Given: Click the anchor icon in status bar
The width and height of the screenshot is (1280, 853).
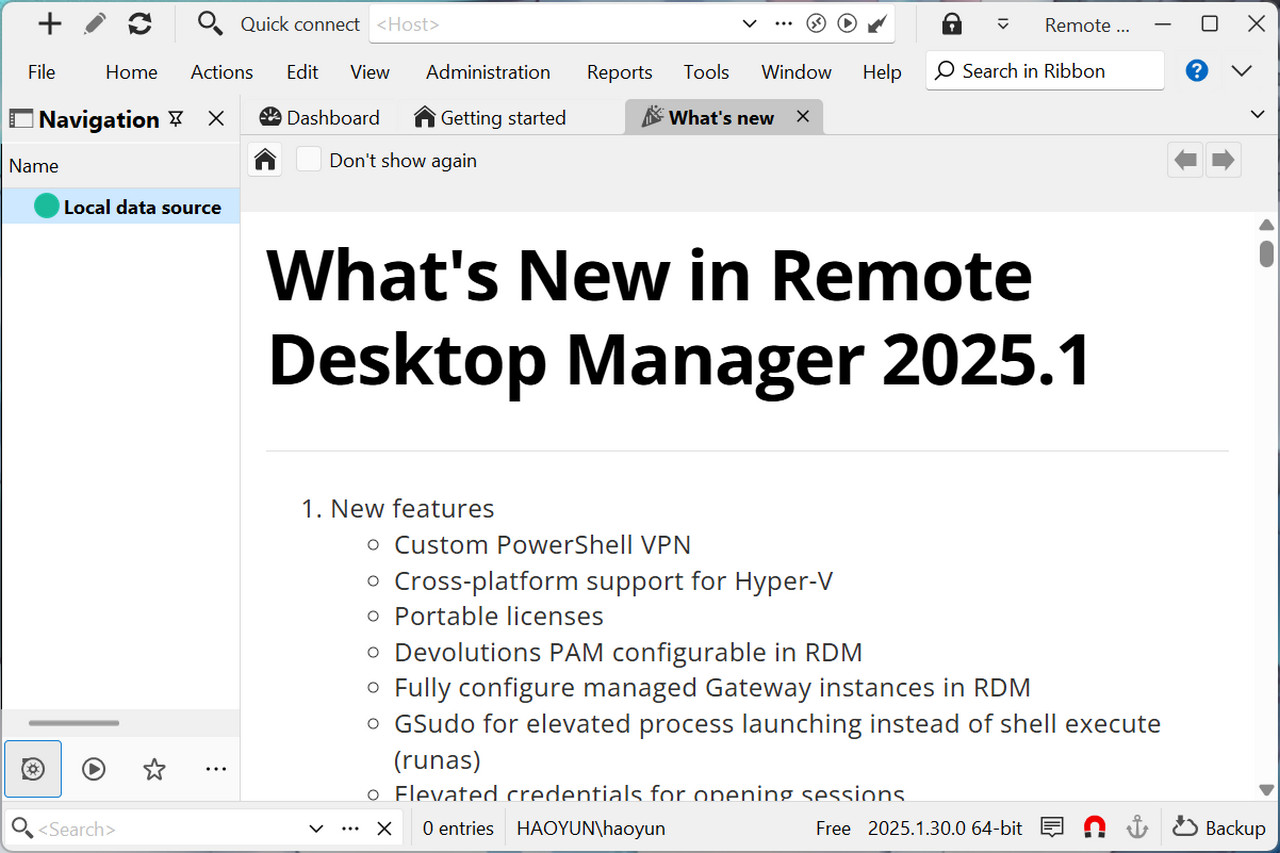Looking at the screenshot, I should tap(1137, 827).
